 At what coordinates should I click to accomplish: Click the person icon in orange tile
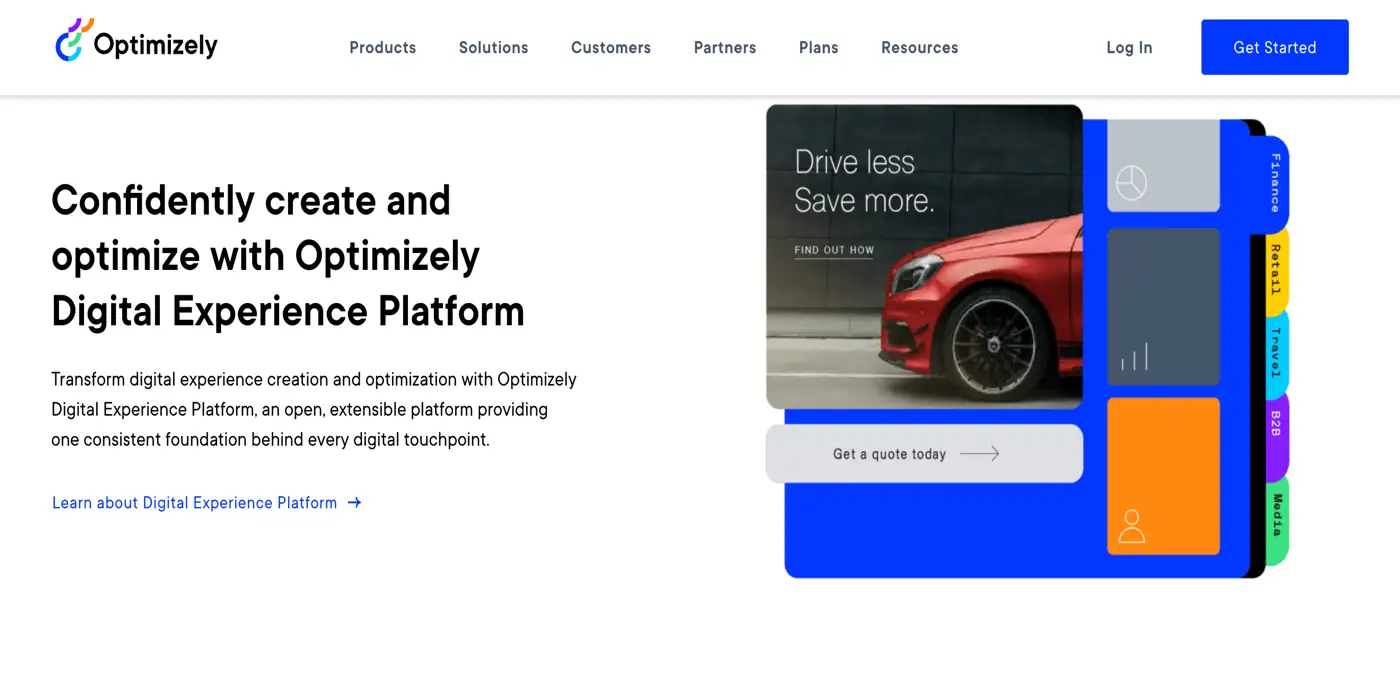pos(1131,526)
